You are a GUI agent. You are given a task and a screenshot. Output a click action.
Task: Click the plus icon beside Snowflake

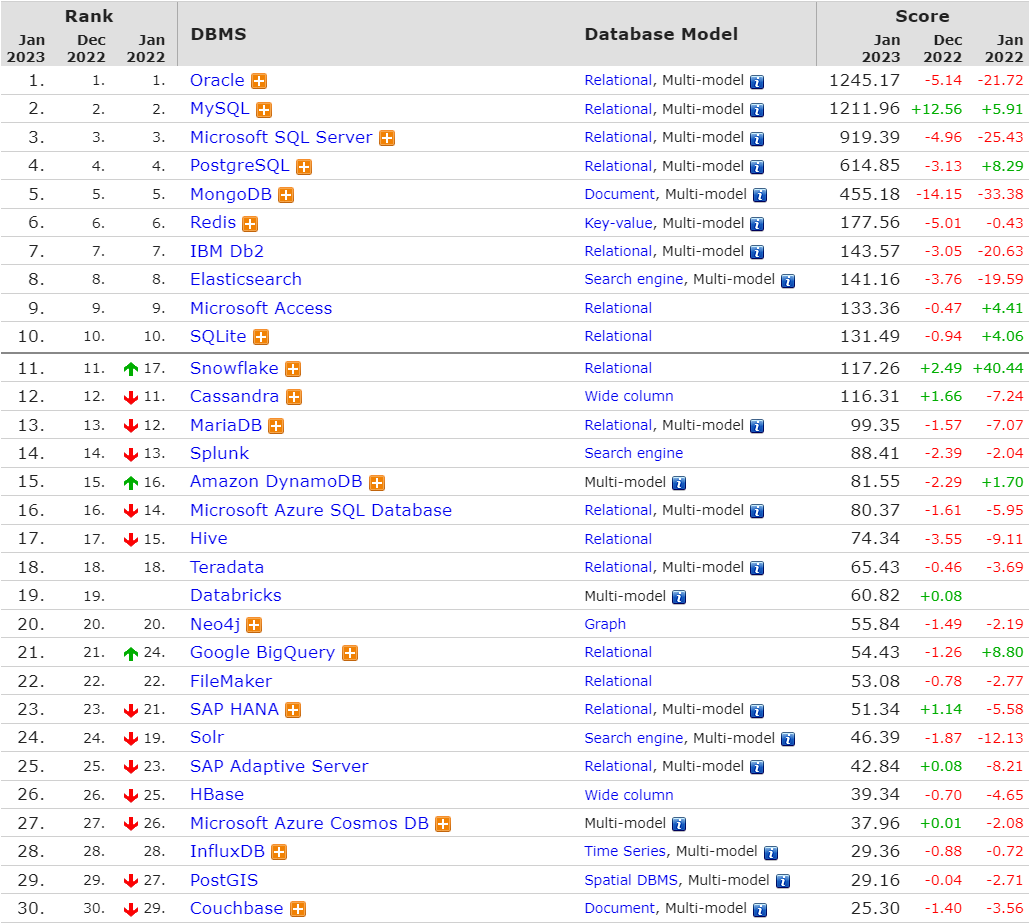pyautogui.click(x=293, y=369)
